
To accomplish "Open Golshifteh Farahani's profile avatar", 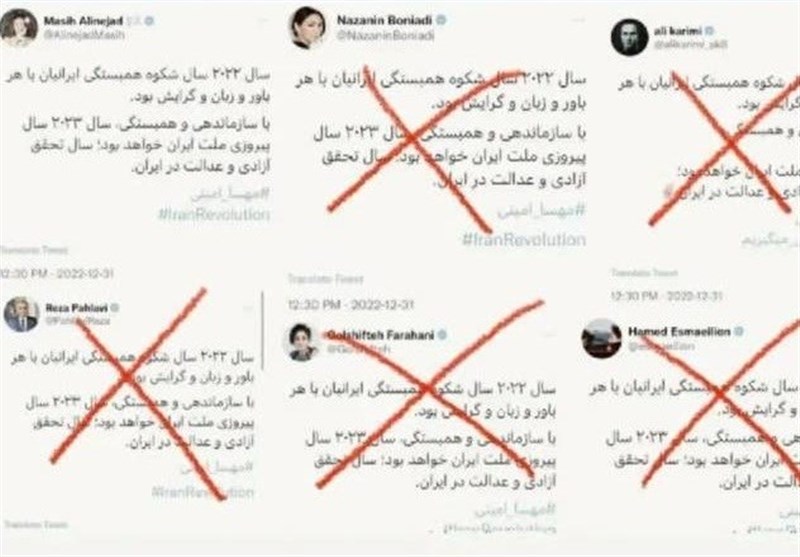I will coord(304,342).
